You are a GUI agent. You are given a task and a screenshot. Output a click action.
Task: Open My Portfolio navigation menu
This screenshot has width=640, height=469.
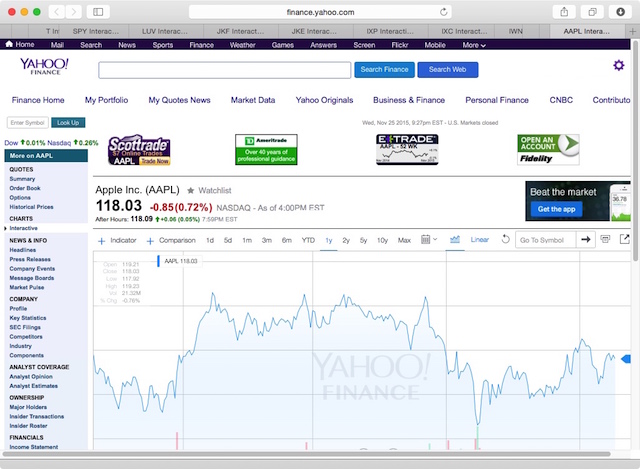106,100
